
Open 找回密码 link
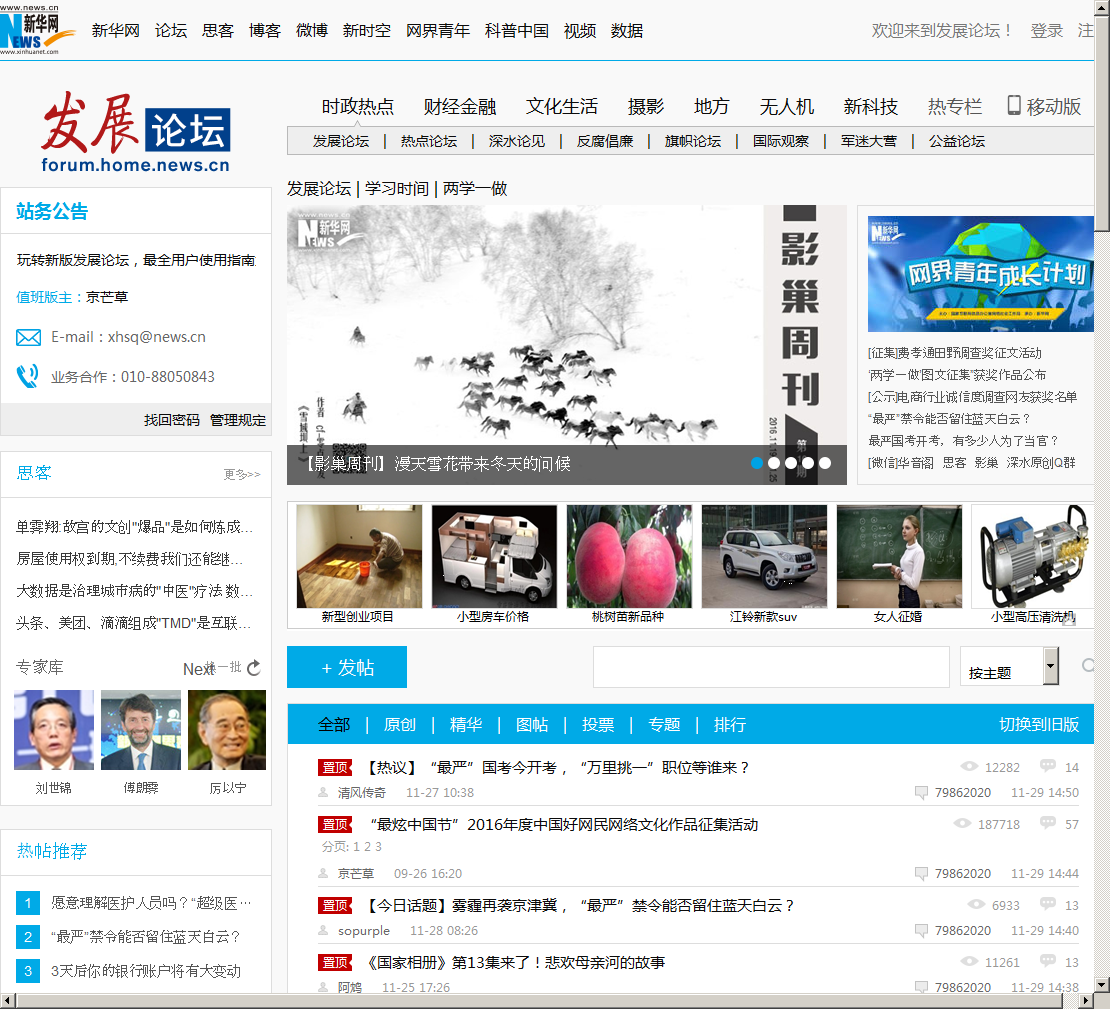172,420
